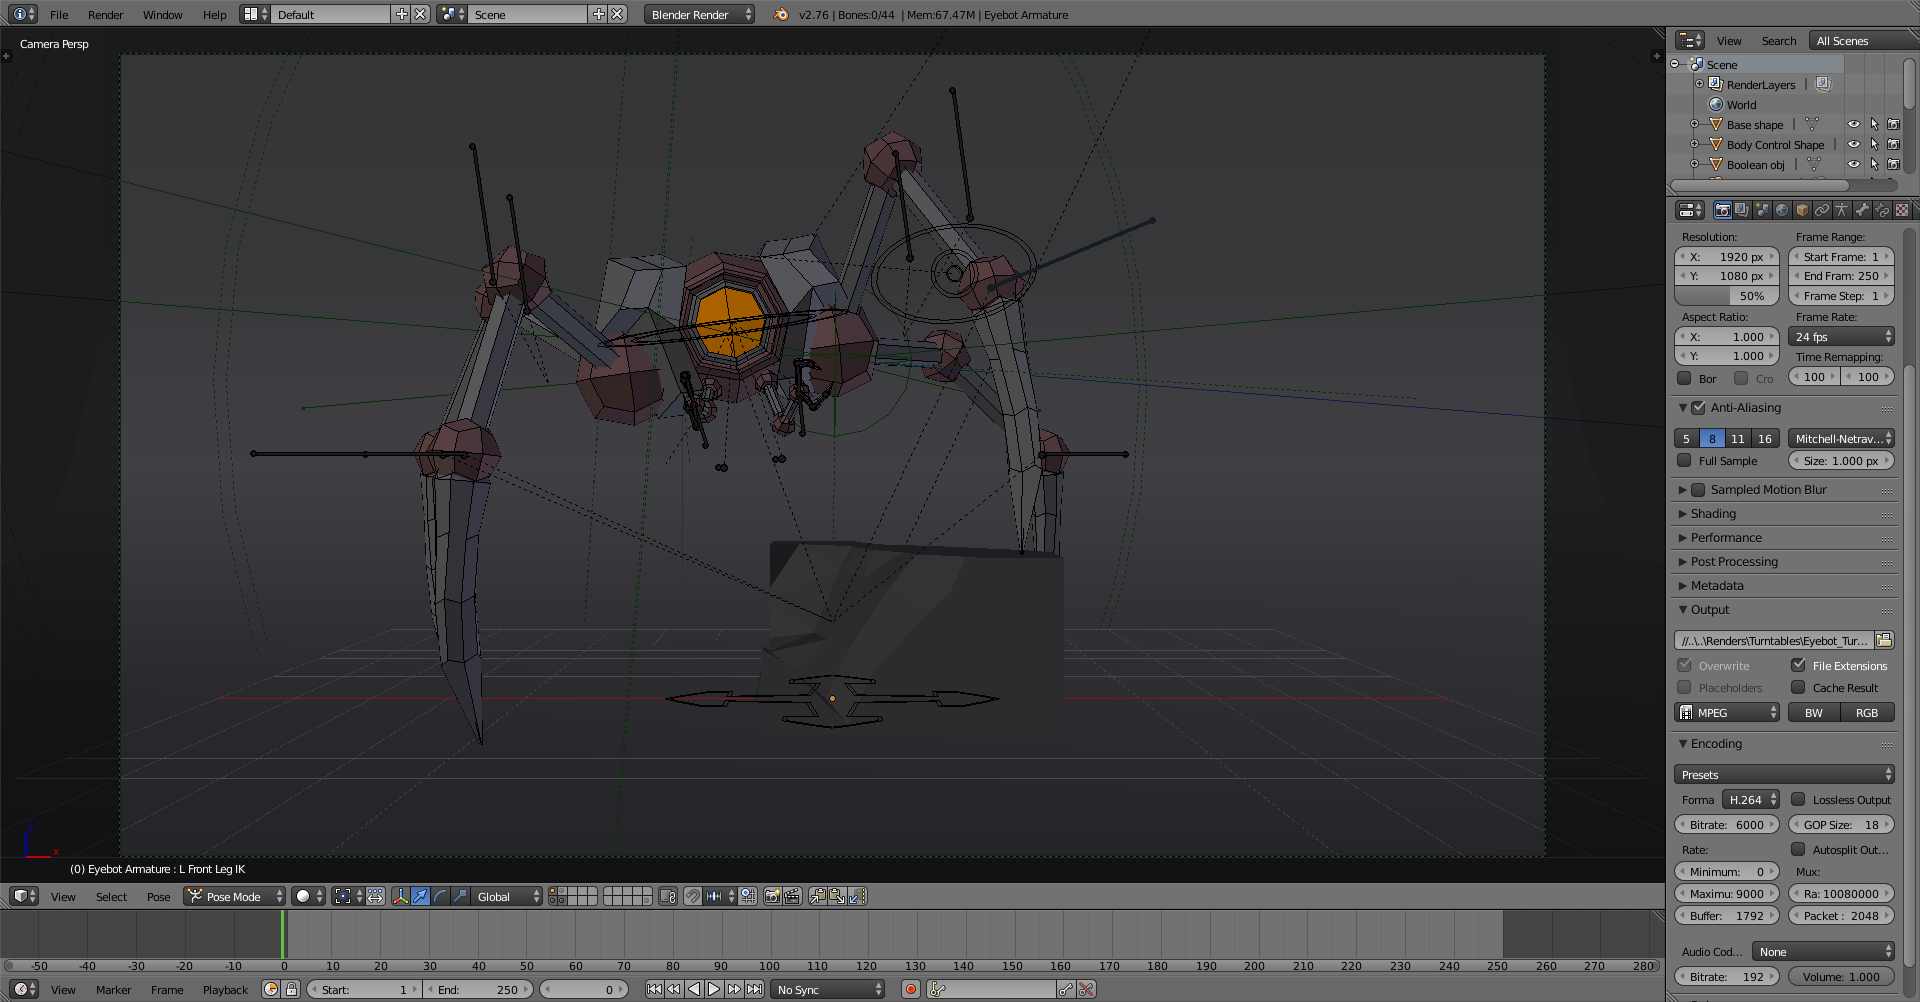Jump to start frame with rewind playback control
Viewport: 1920px width, 1002px height.
tap(656, 989)
